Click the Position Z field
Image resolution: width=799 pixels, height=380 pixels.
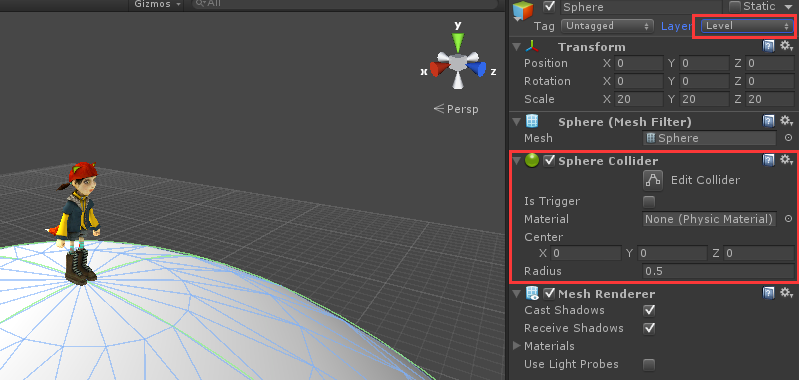tap(770, 63)
